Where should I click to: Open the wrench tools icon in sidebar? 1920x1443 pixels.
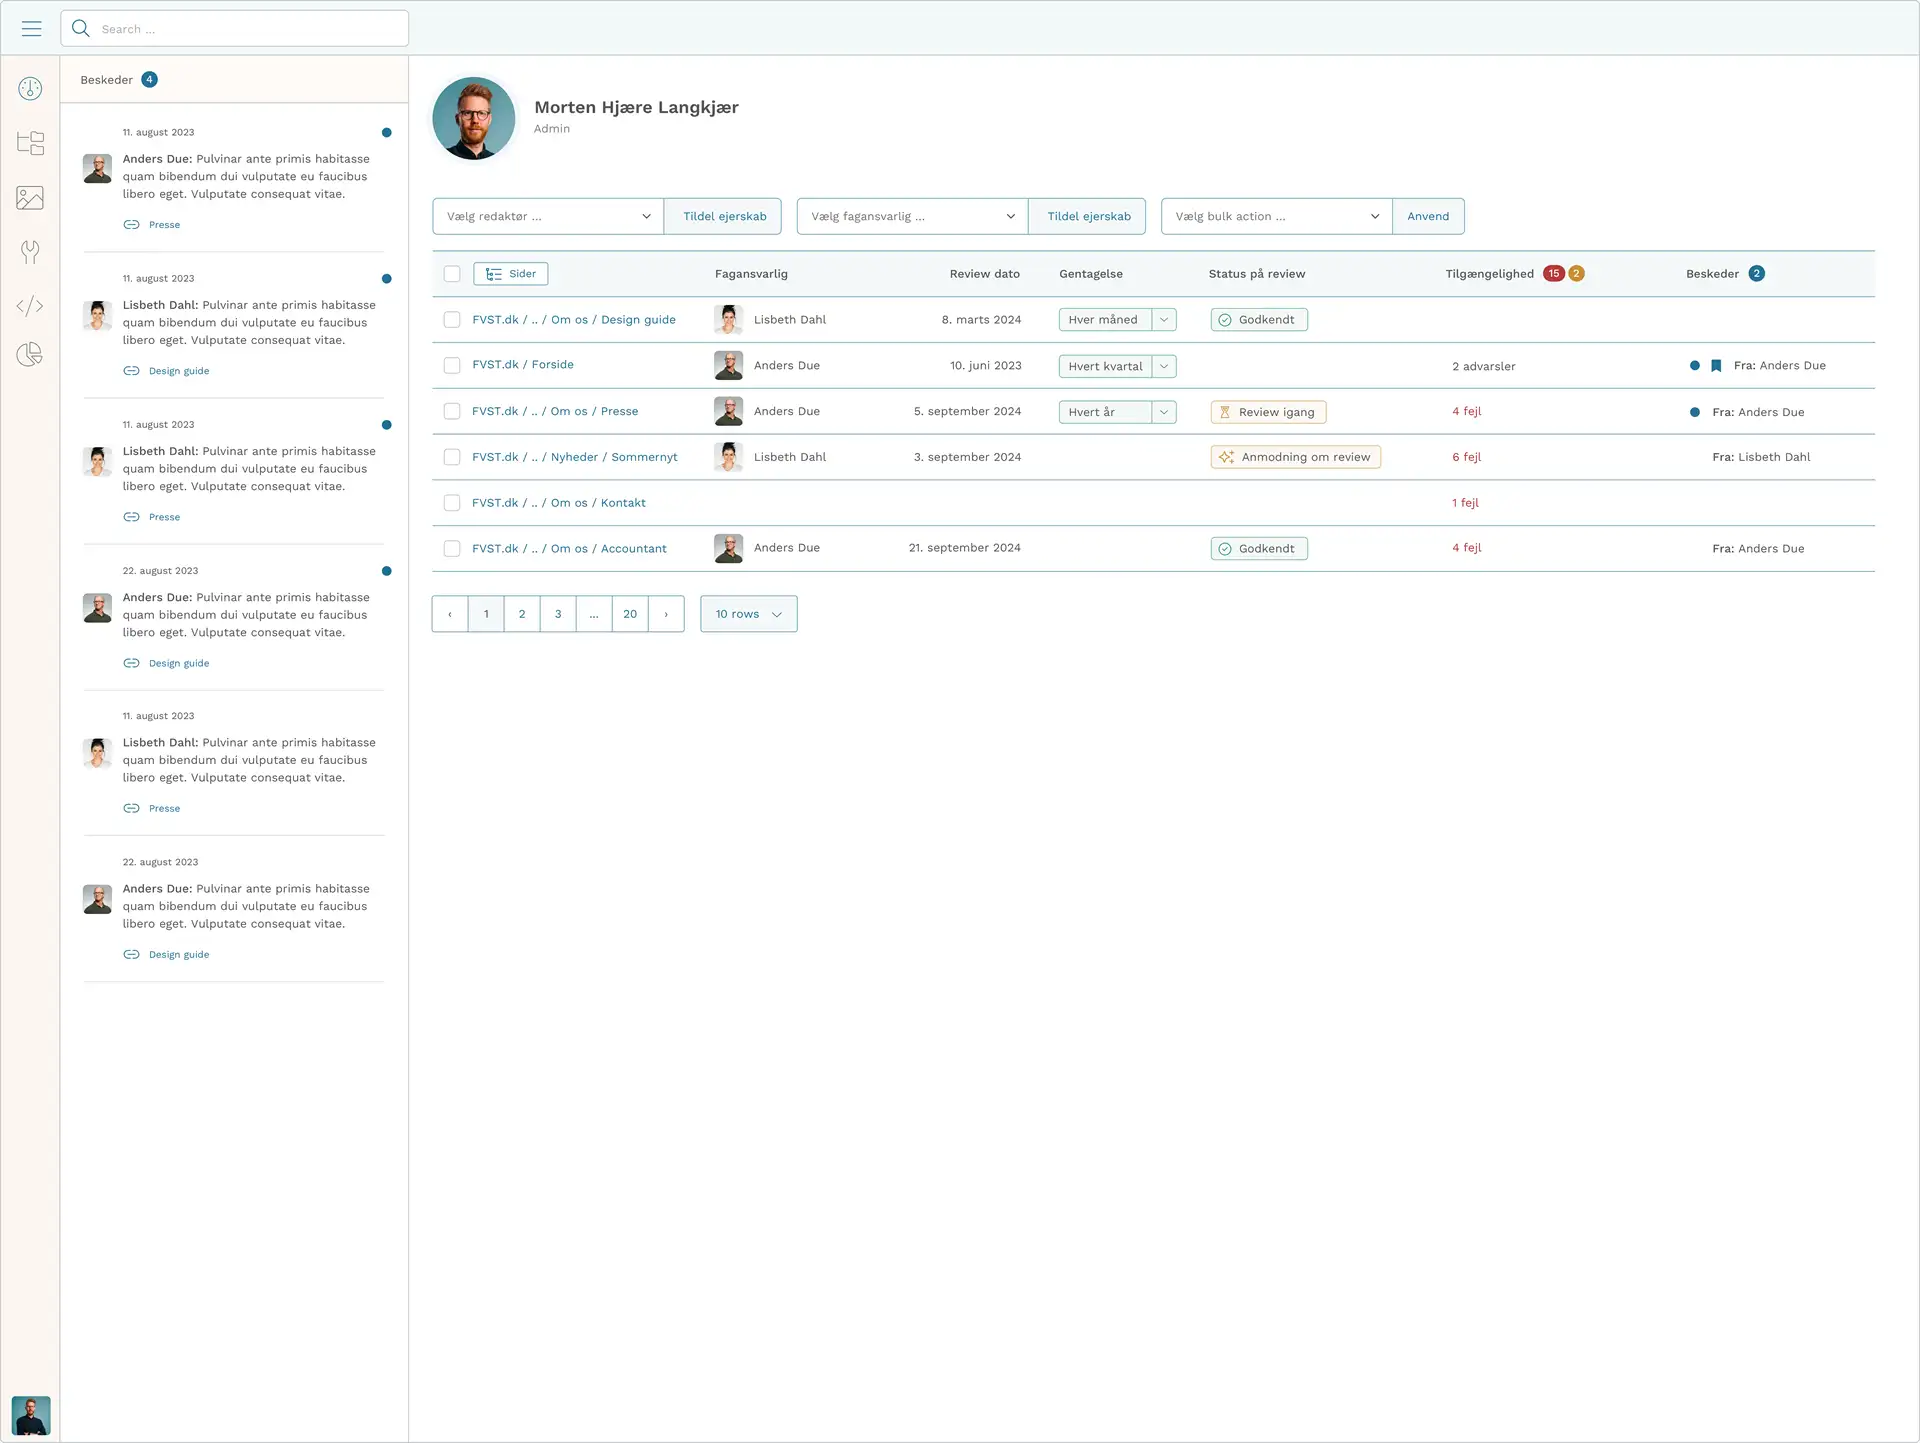(30, 252)
